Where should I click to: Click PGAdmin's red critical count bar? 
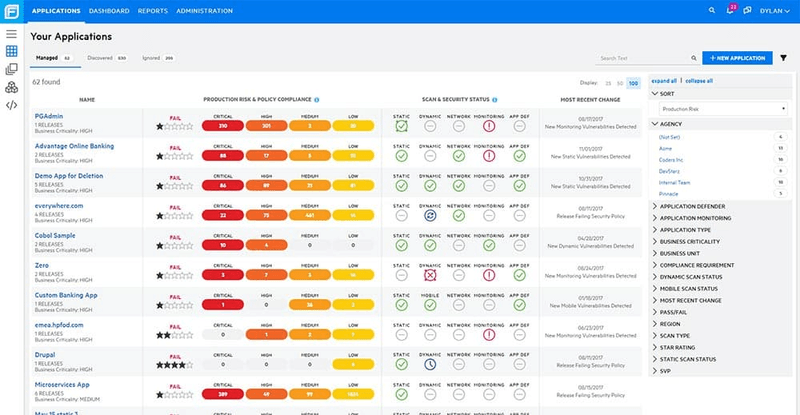click(223, 126)
